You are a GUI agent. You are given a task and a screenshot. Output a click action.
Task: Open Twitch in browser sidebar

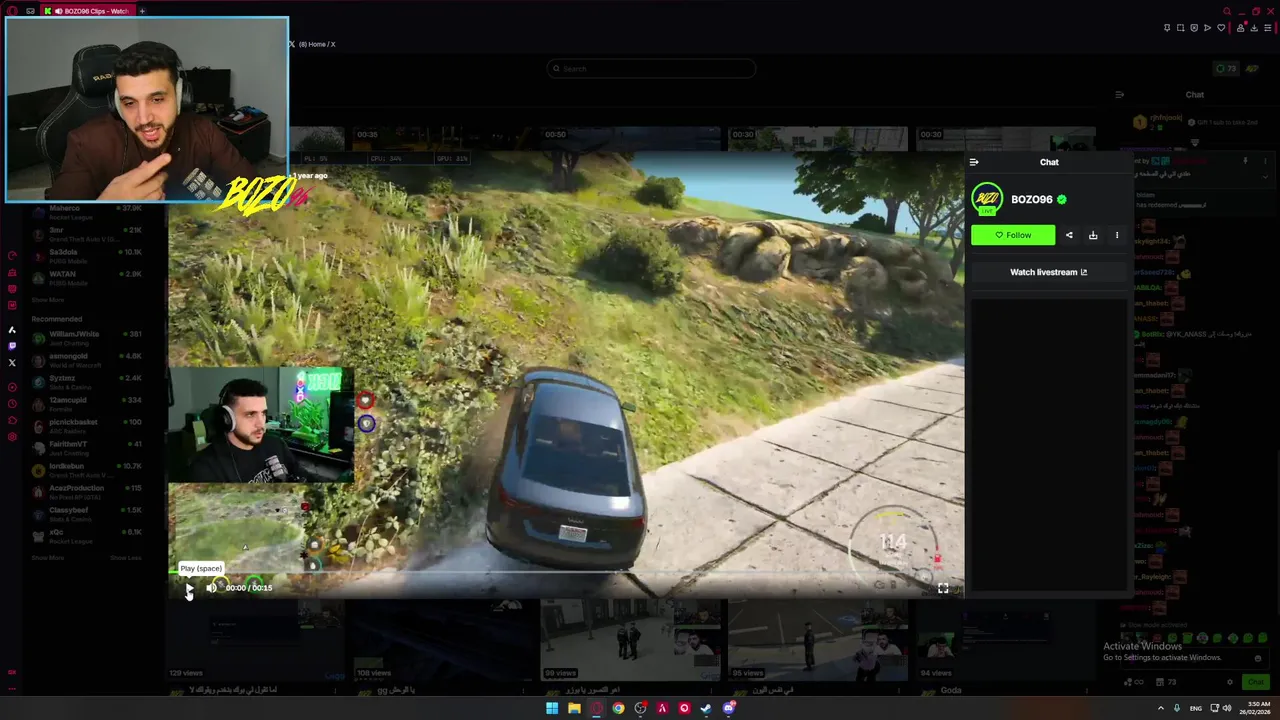[x=12, y=346]
